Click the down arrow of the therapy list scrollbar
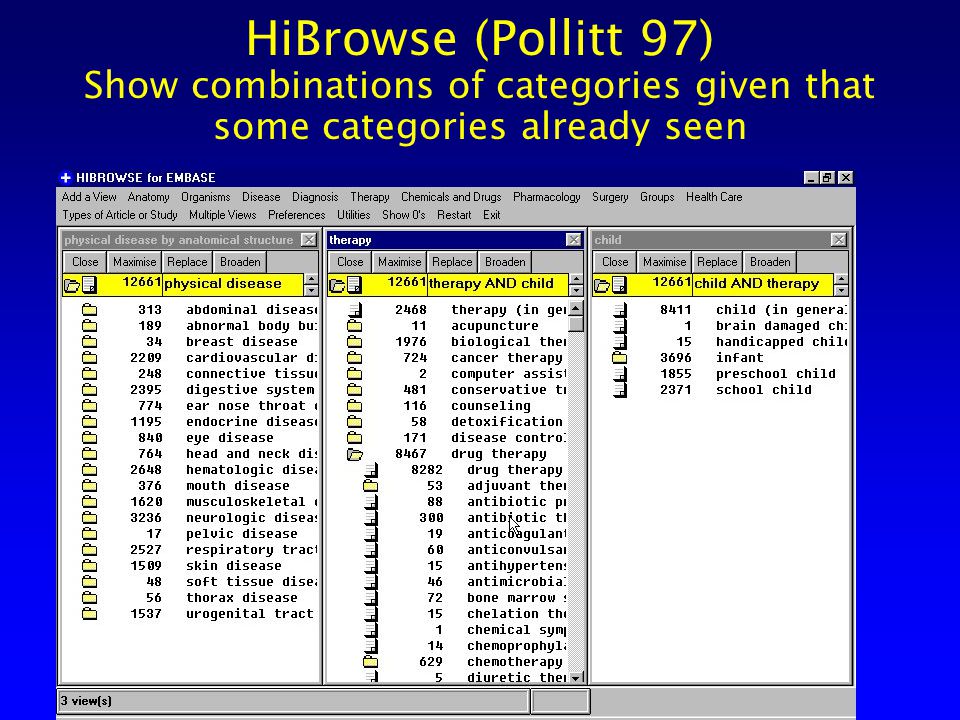 (x=576, y=677)
